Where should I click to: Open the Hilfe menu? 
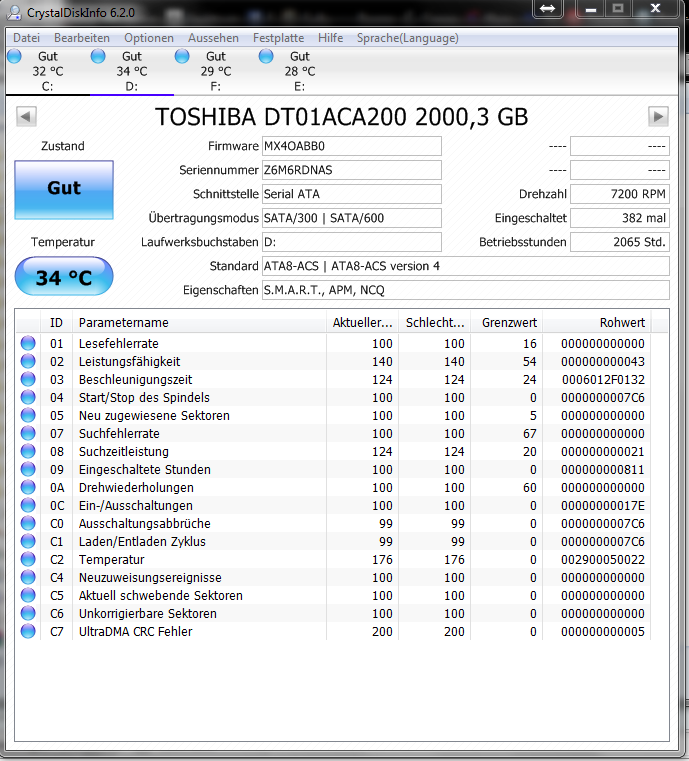(330, 38)
